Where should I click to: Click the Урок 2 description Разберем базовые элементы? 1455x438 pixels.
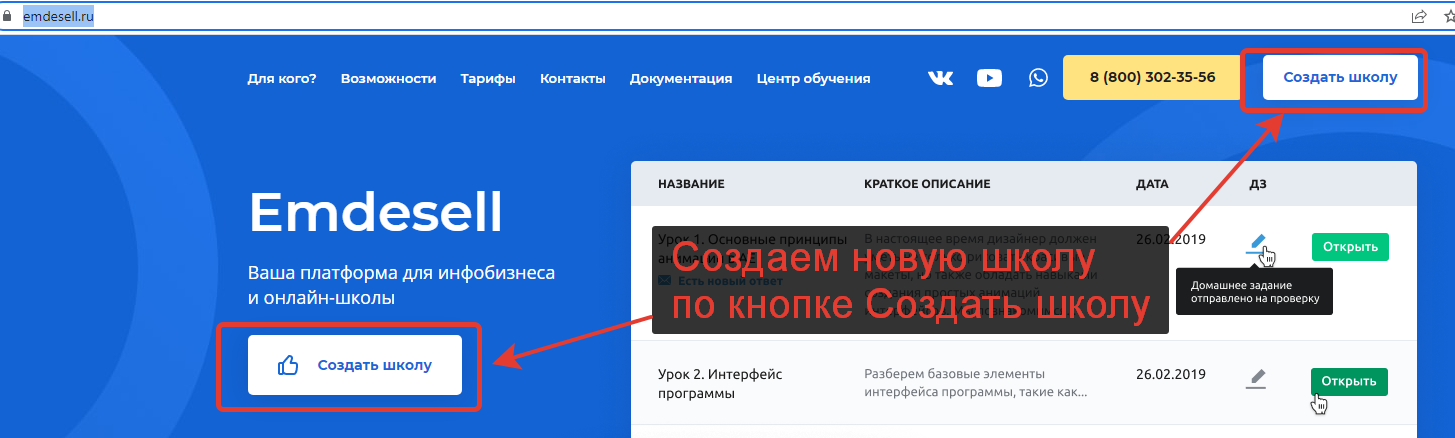pyautogui.click(x=976, y=384)
